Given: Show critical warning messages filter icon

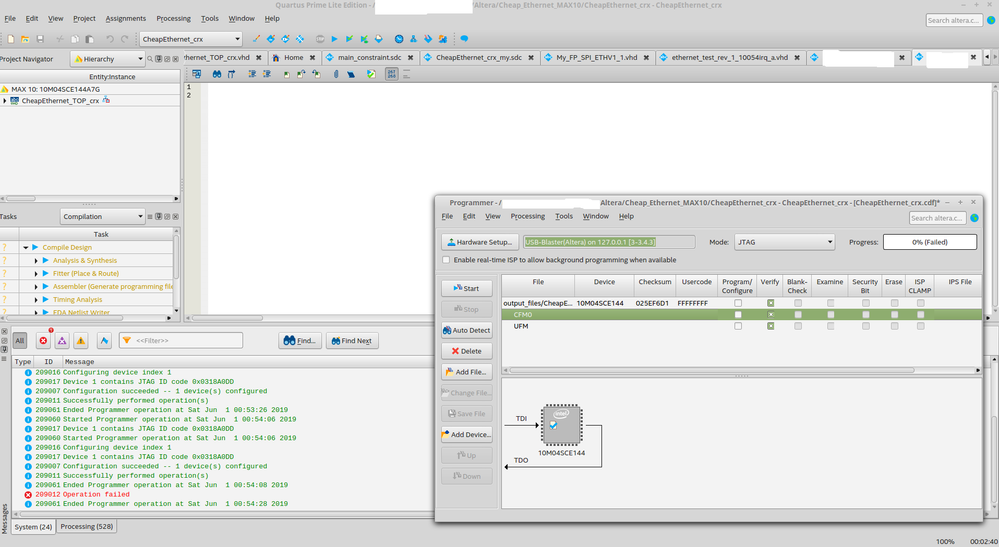Looking at the screenshot, I should pos(62,341).
